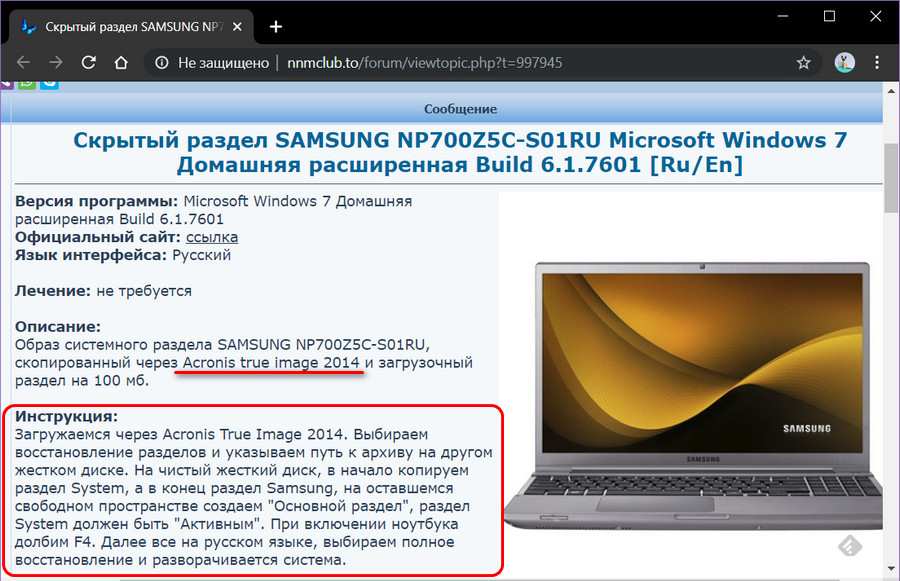Maximize the browser window
The width and height of the screenshot is (900, 581).
point(829,17)
